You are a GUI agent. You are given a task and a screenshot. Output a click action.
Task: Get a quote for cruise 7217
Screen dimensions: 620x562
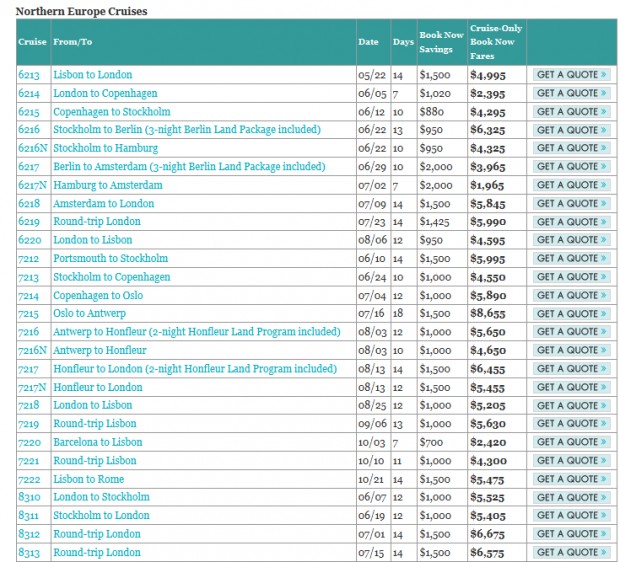[x=571, y=369]
